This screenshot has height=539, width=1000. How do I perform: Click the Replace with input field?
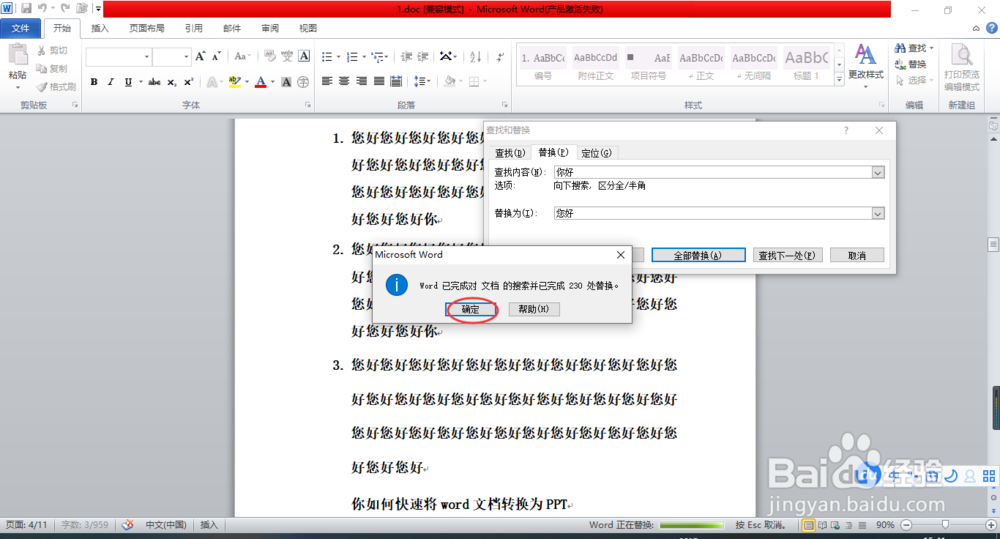point(713,214)
